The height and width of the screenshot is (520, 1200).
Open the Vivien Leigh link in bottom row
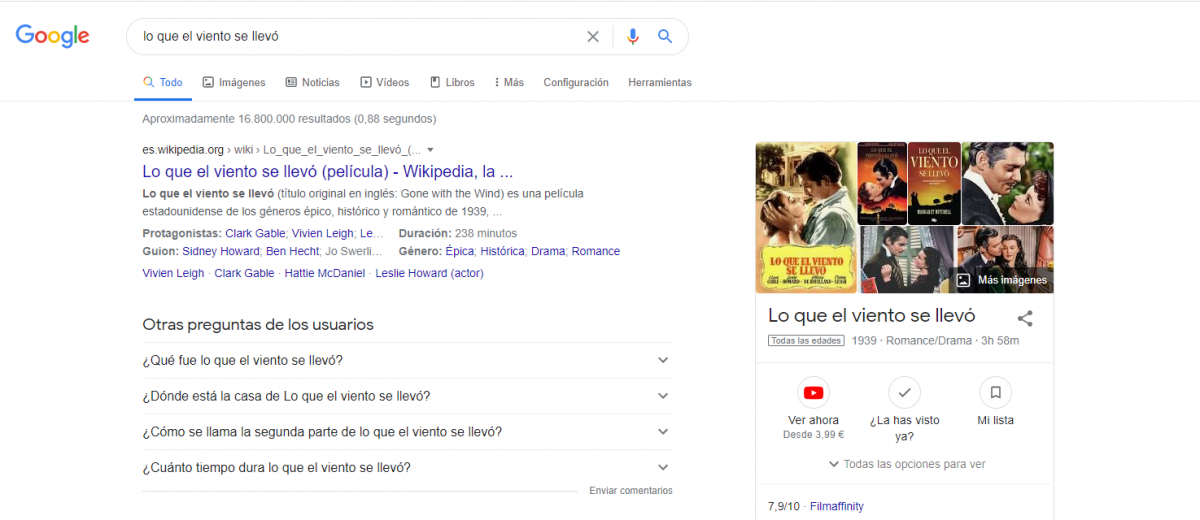pyautogui.click(x=173, y=273)
